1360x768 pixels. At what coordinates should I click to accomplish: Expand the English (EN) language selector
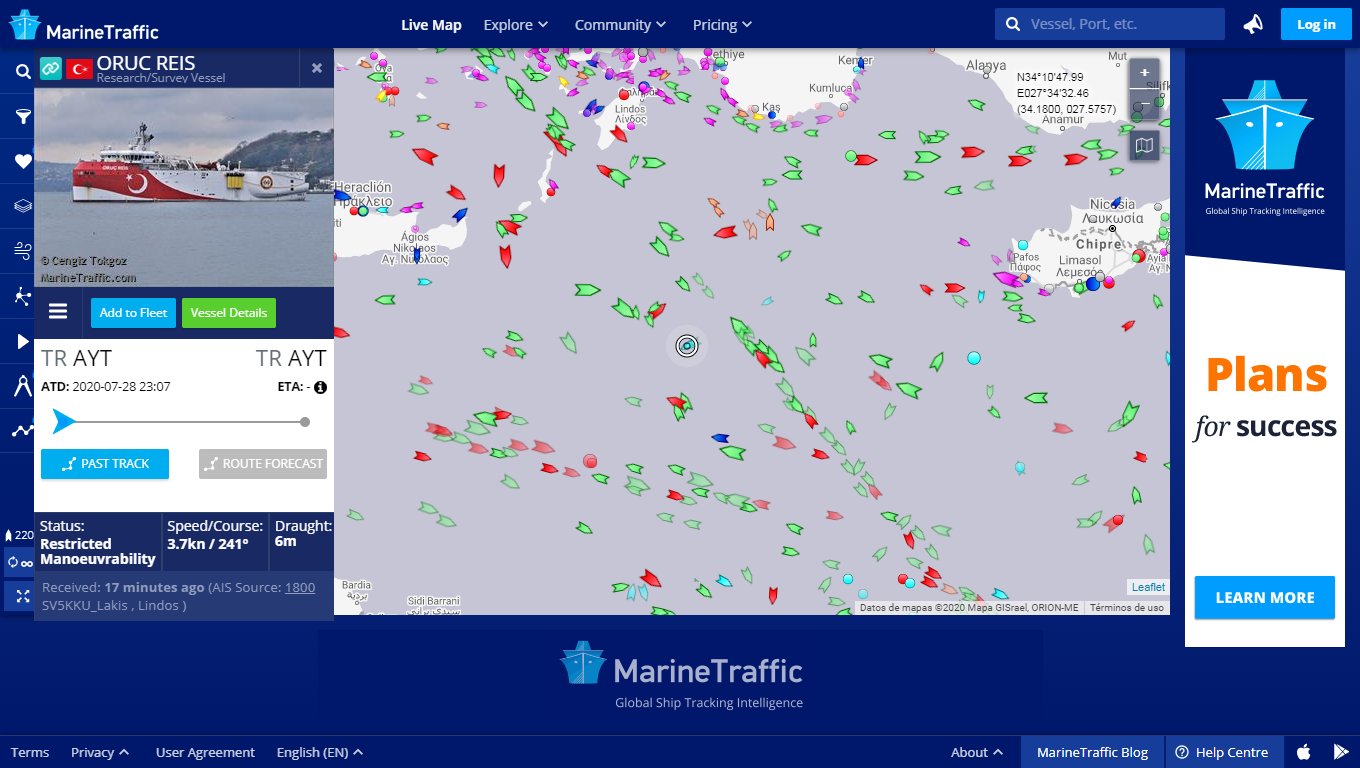point(319,752)
